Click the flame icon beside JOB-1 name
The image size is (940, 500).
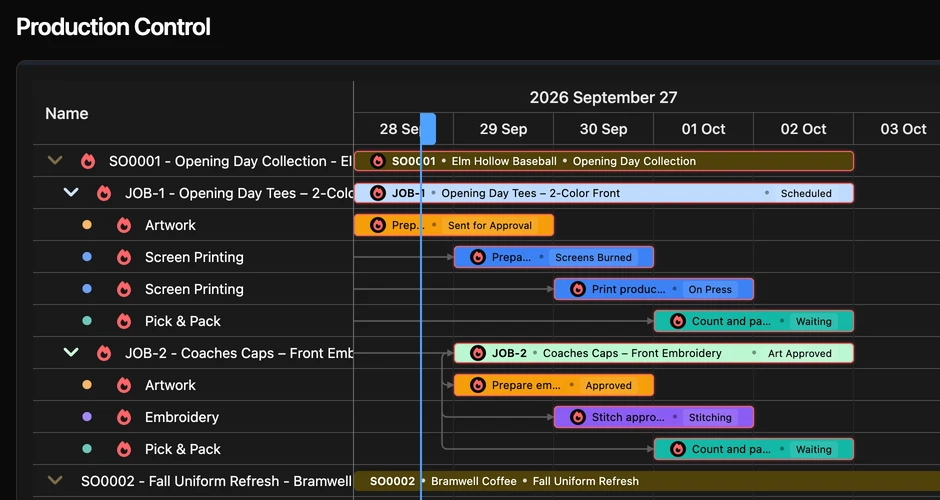click(104, 193)
